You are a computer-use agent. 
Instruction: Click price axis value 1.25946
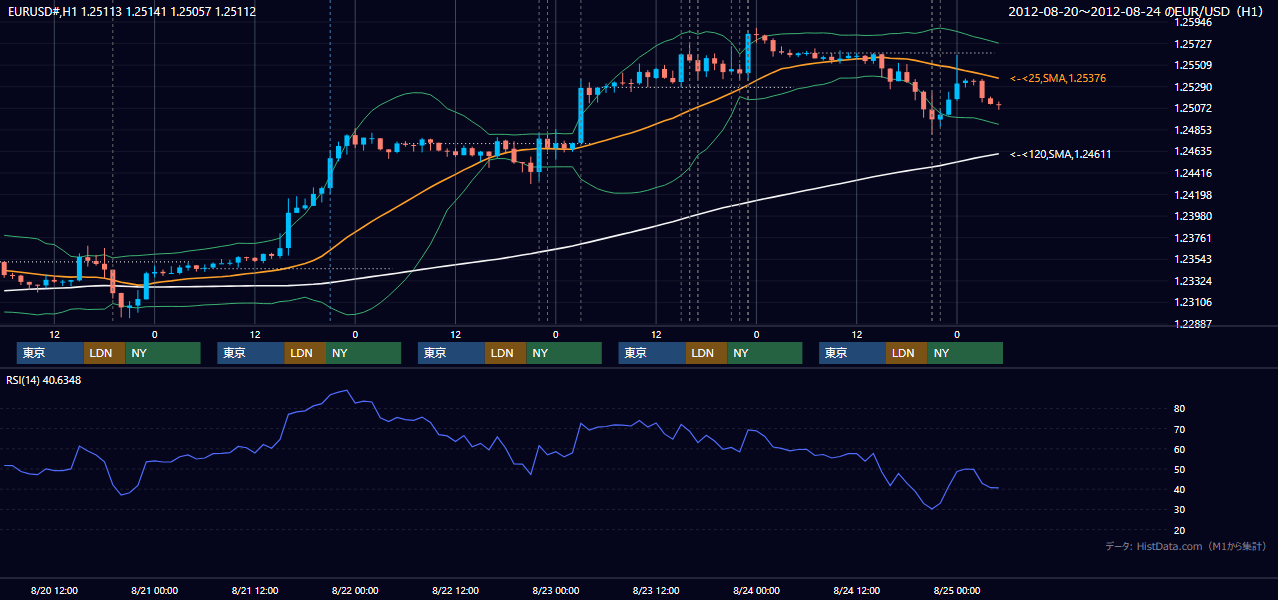pos(1194,22)
